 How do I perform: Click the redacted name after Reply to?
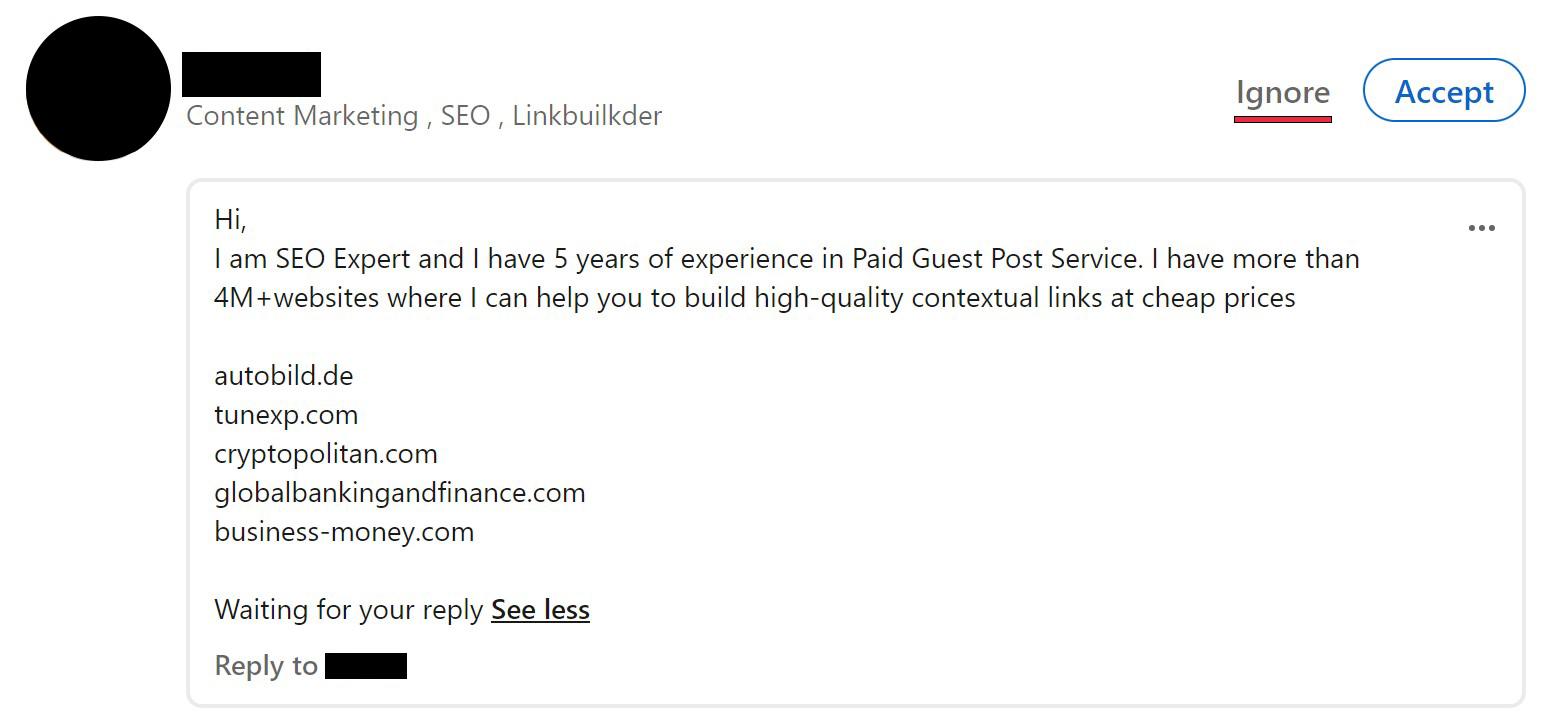[x=366, y=666]
